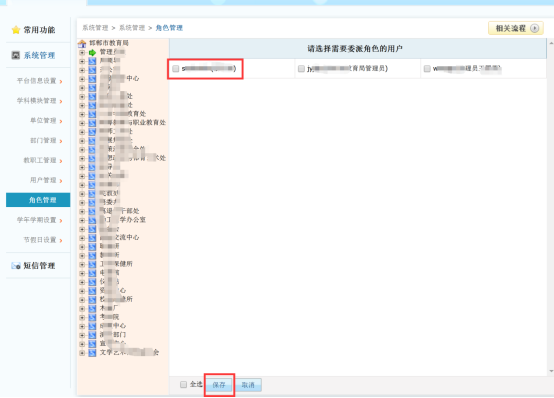Click the scrollbar down arrow of the user list
554x398 pixels.
pyautogui.click(x=551, y=371)
